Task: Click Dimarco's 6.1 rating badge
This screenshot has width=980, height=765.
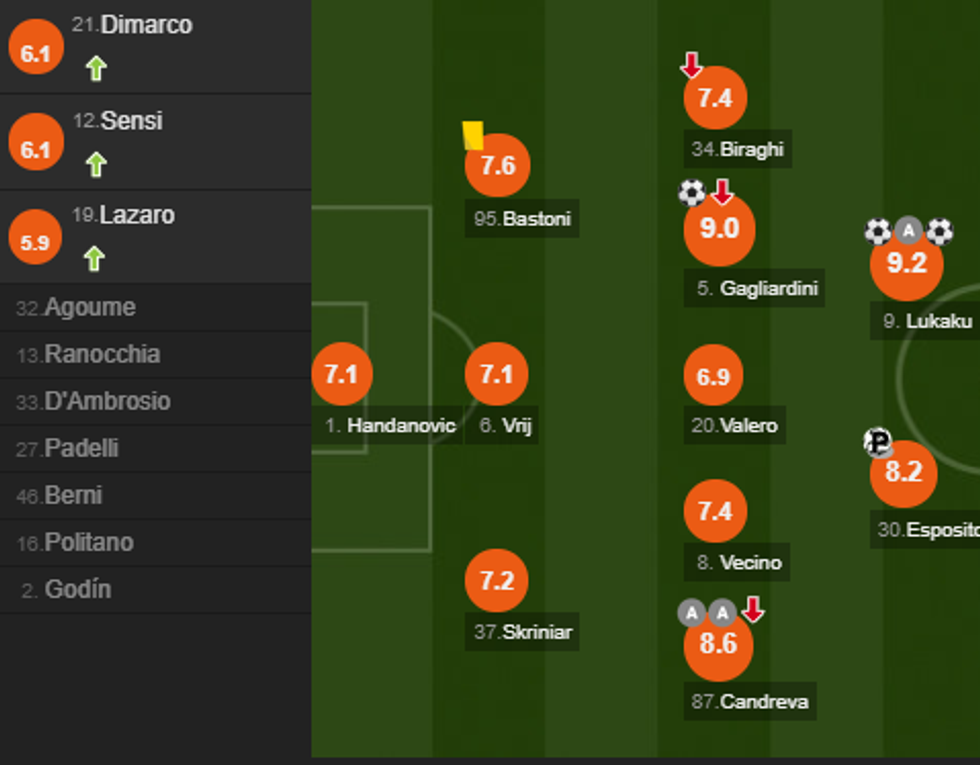Action: pyautogui.click(x=36, y=53)
